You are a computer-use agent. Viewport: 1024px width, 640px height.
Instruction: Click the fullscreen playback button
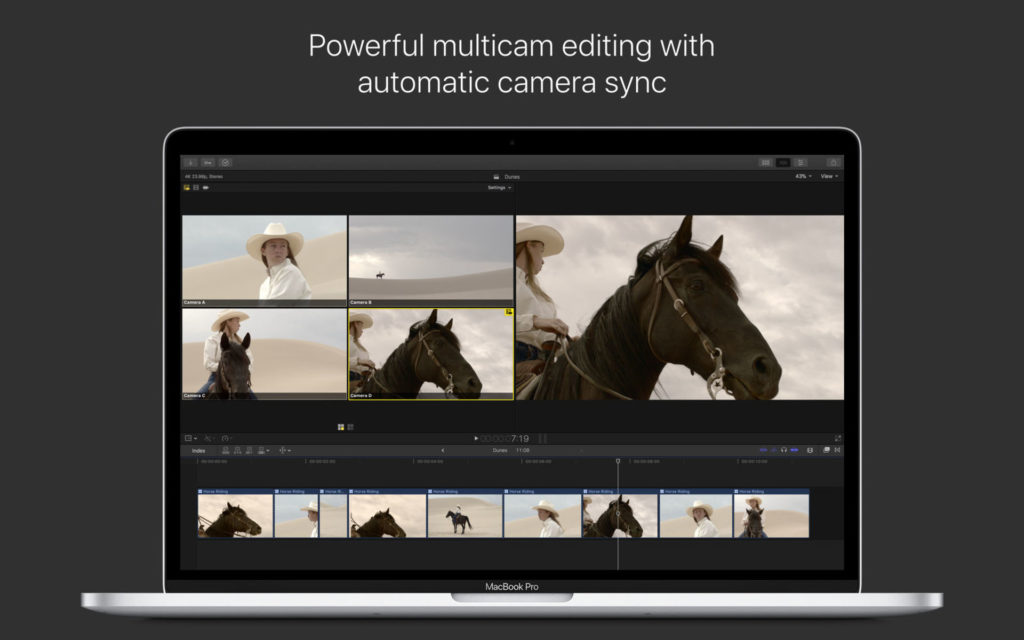pos(838,437)
